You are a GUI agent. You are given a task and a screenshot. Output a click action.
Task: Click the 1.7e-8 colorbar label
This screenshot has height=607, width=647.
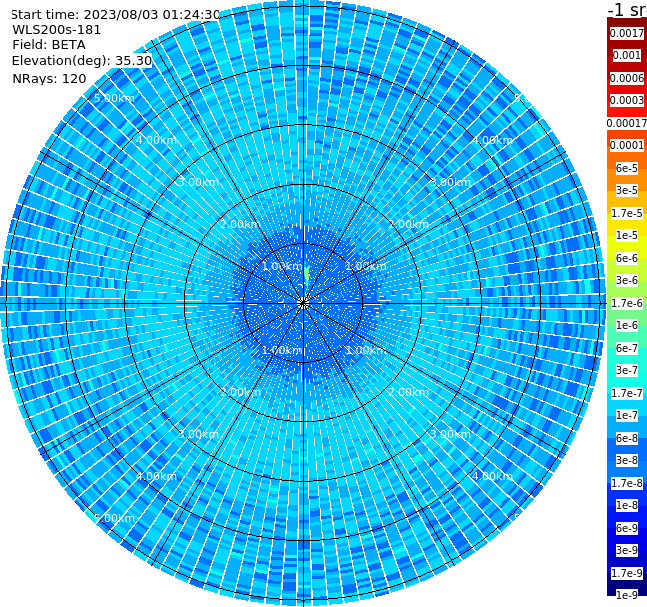[627, 483]
